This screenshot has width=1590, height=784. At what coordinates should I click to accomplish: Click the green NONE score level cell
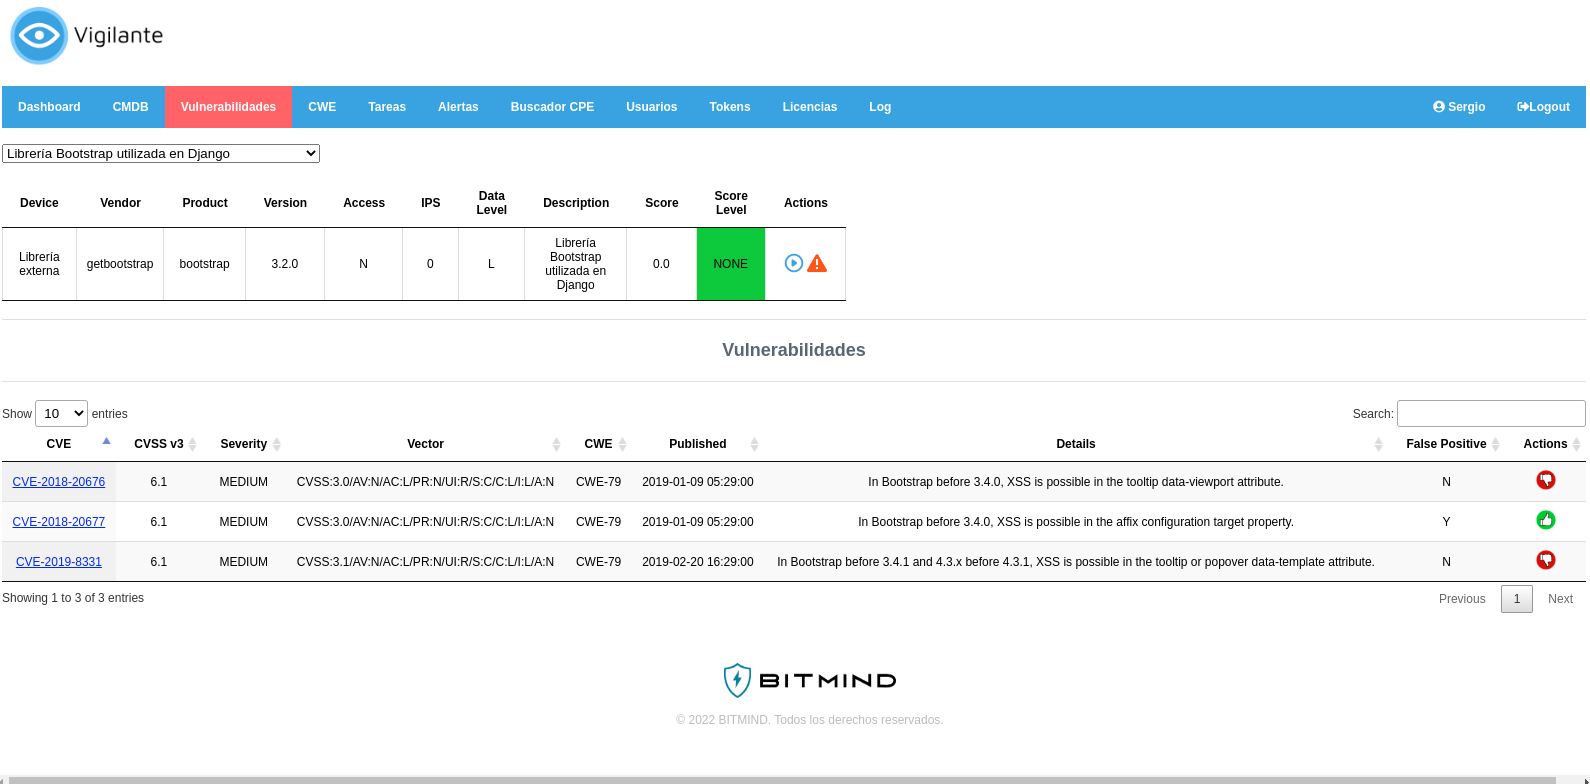[731, 264]
